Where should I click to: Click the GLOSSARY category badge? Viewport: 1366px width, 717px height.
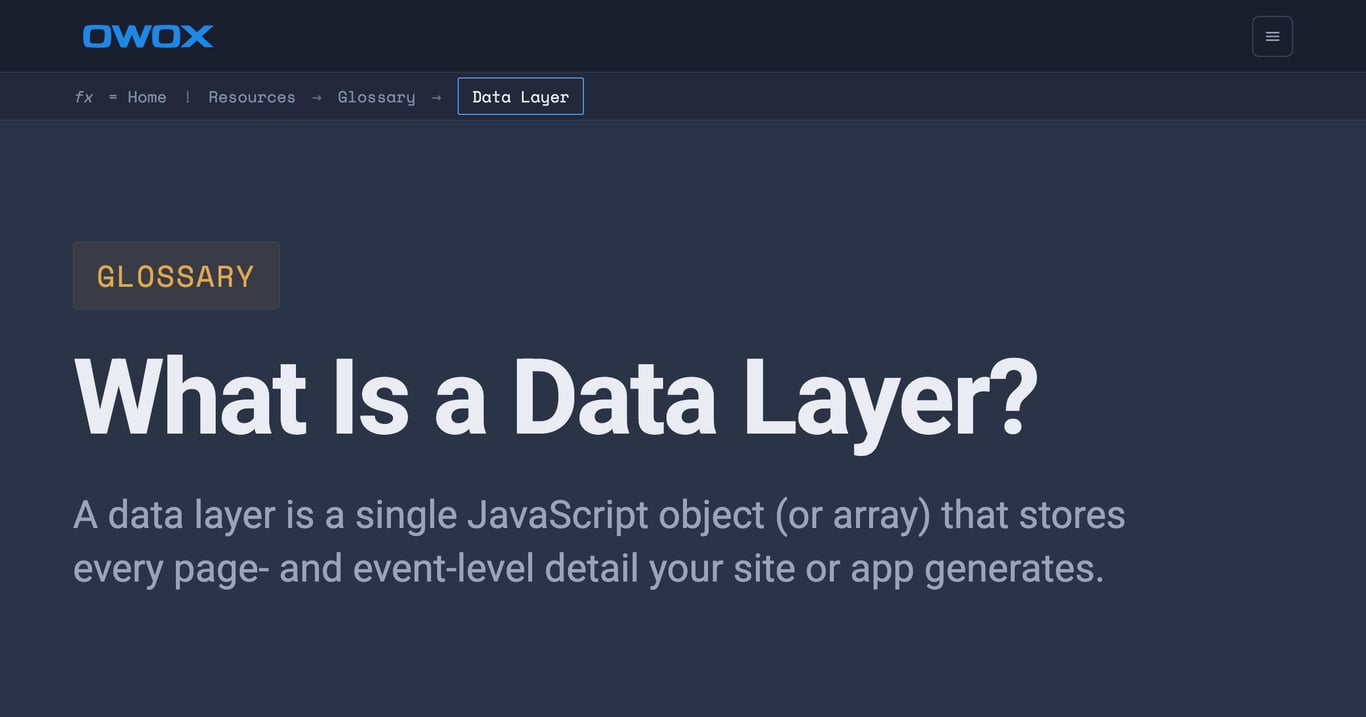(x=176, y=275)
